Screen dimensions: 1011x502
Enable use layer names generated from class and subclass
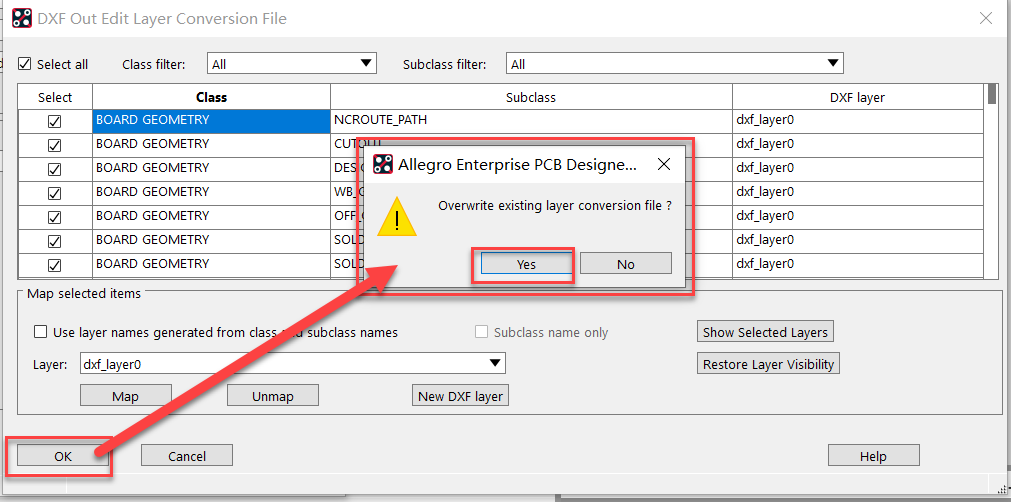[41, 332]
